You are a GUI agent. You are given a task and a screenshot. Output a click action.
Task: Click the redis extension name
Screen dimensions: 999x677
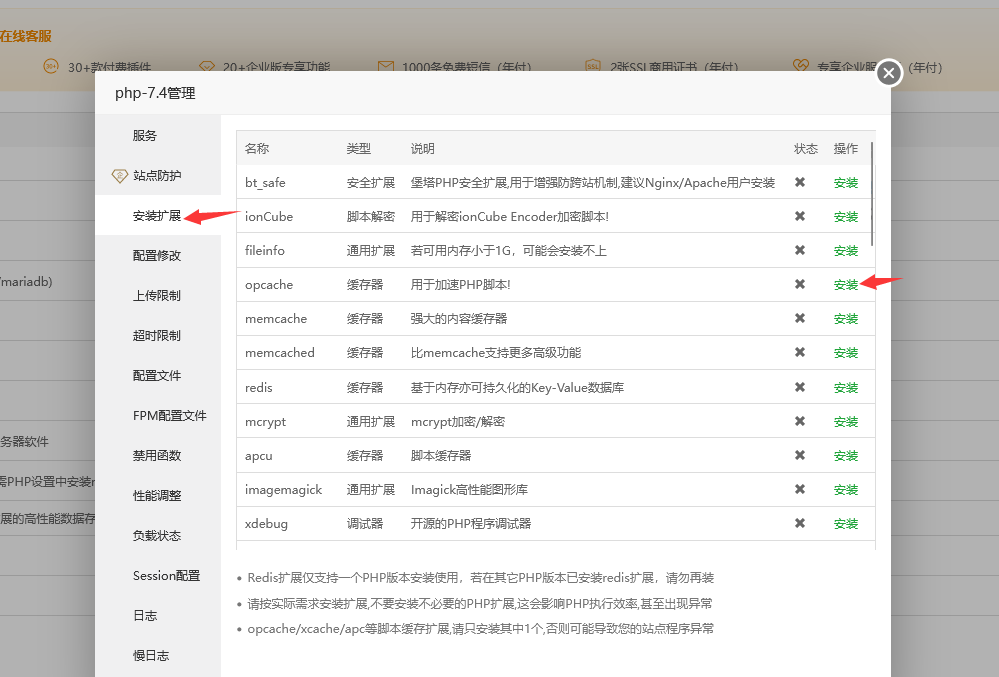[x=259, y=388]
